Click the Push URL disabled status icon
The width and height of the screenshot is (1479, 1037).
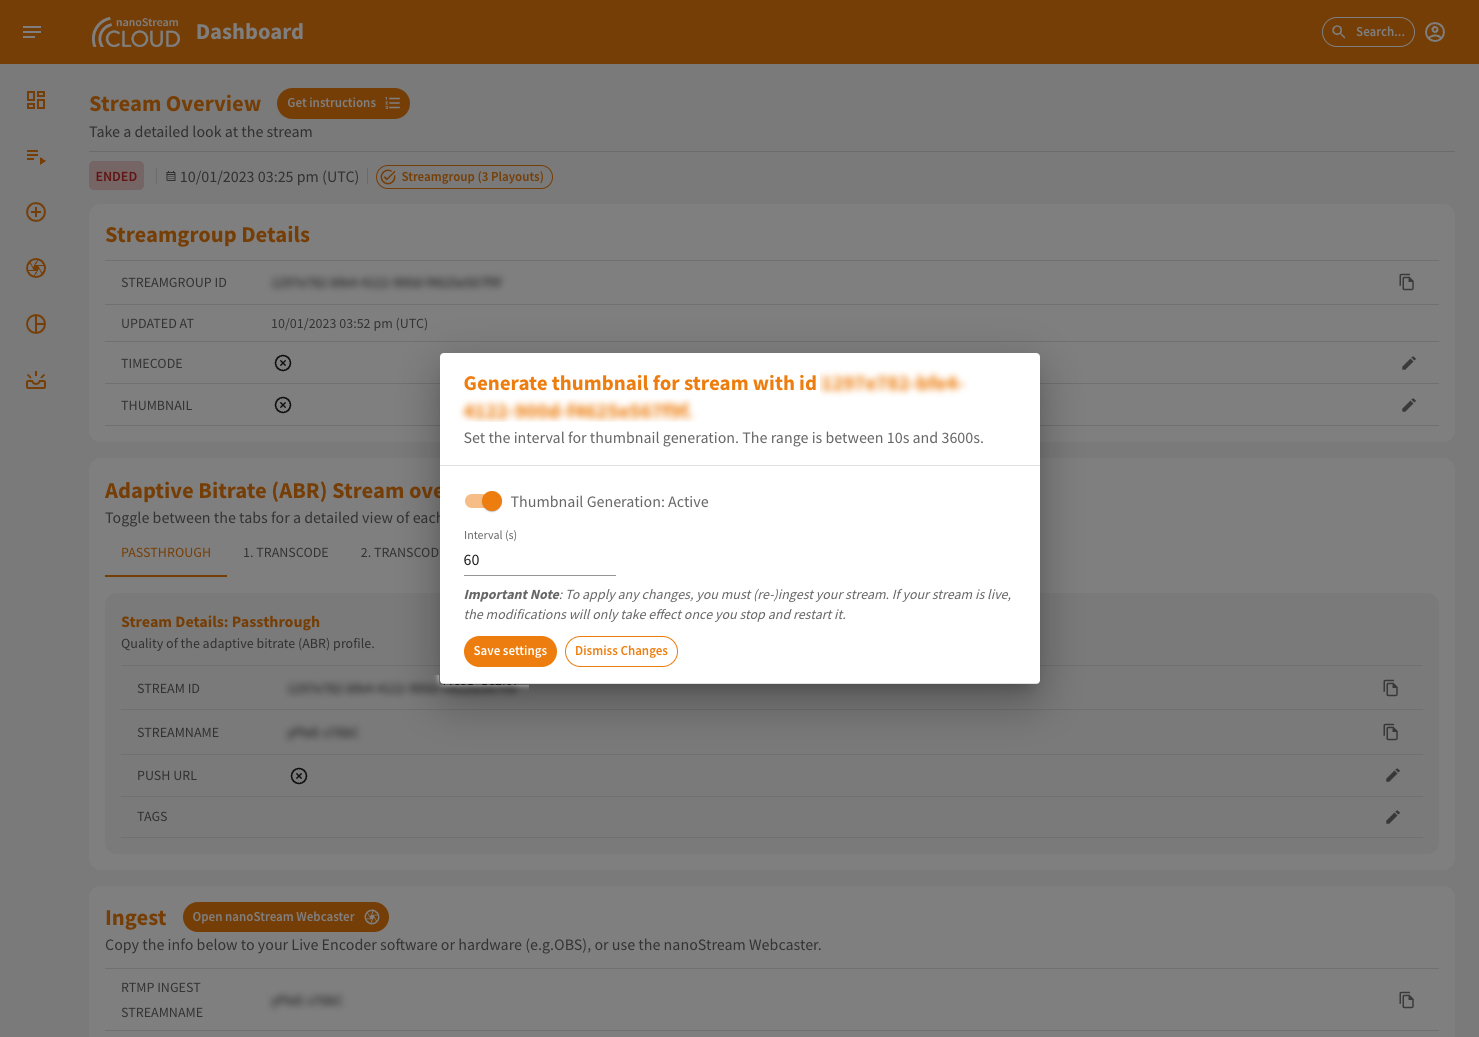299,775
